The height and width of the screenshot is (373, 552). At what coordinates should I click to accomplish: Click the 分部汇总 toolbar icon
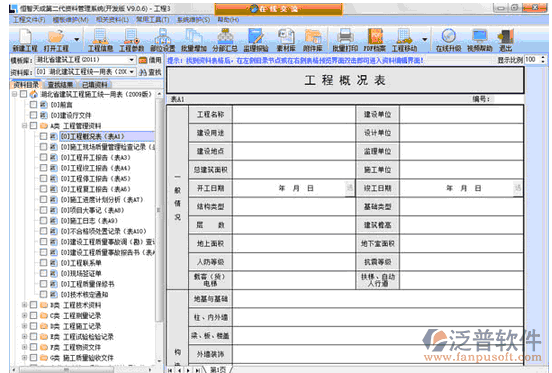tap(225, 40)
